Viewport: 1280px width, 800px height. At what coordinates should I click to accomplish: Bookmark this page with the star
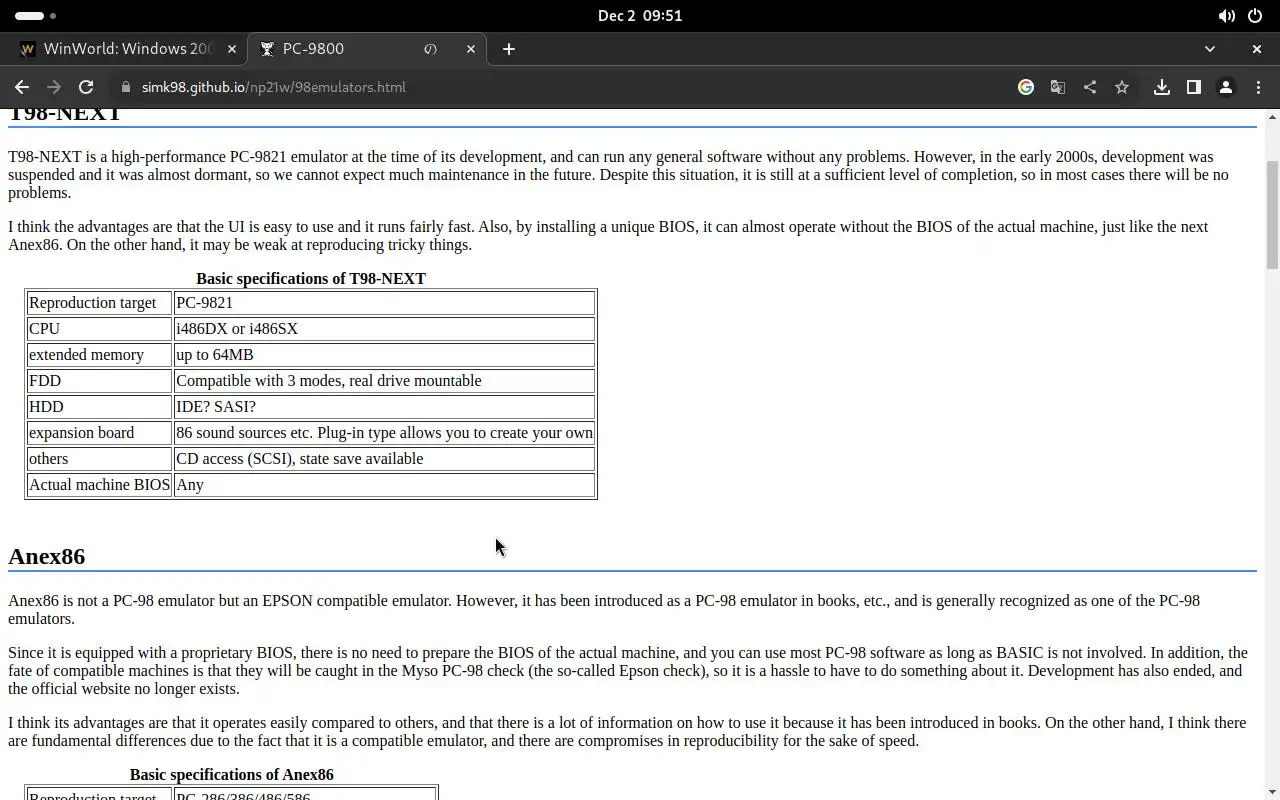point(1122,87)
